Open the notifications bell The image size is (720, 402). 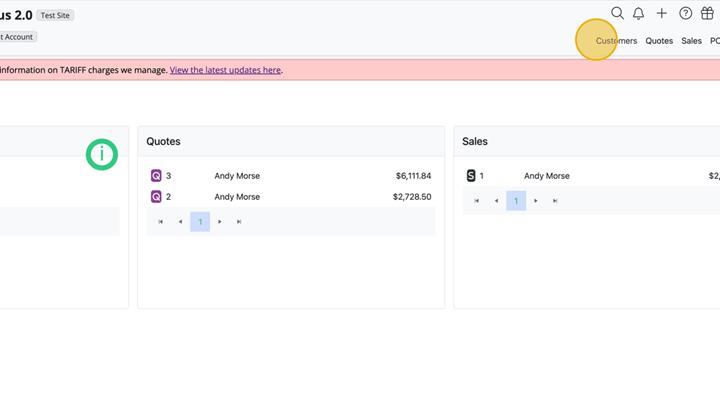(639, 13)
